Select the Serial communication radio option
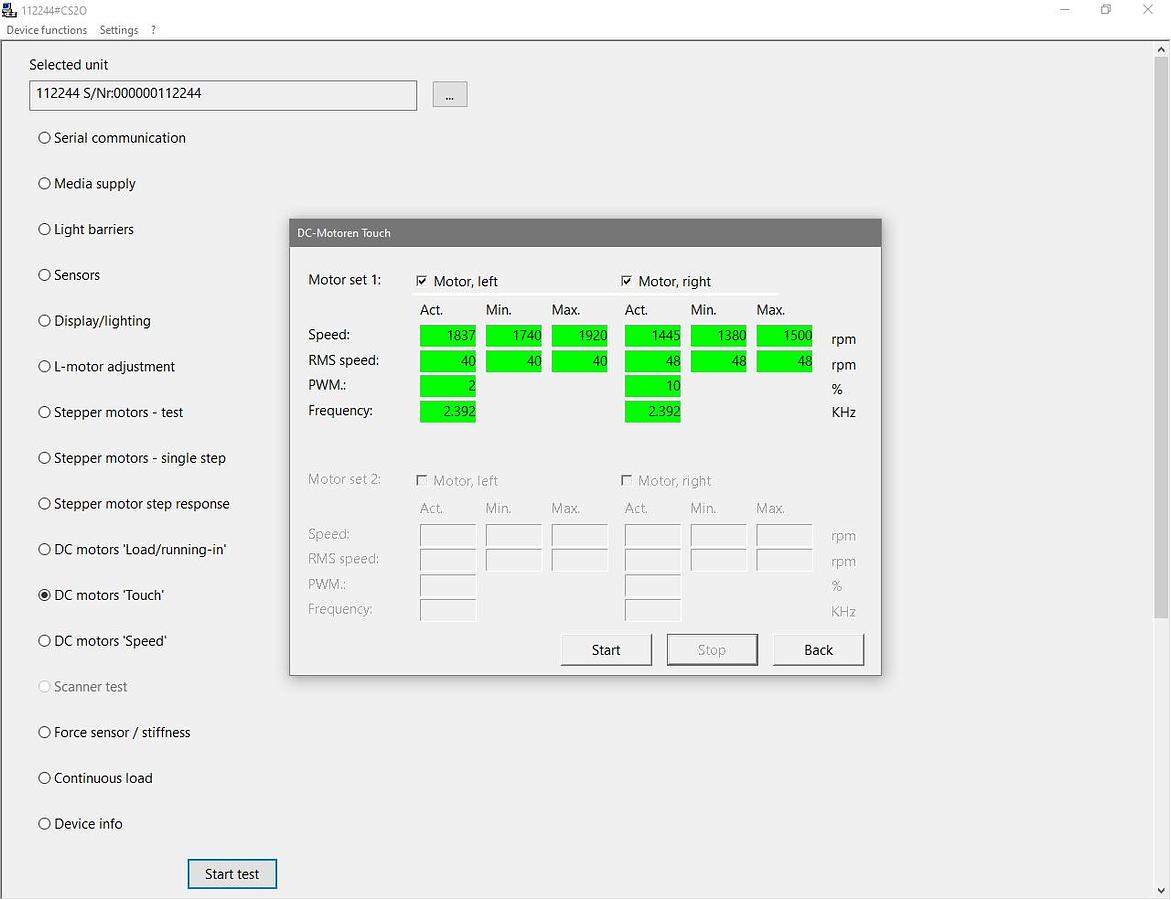The height and width of the screenshot is (900, 1171). 44,138
